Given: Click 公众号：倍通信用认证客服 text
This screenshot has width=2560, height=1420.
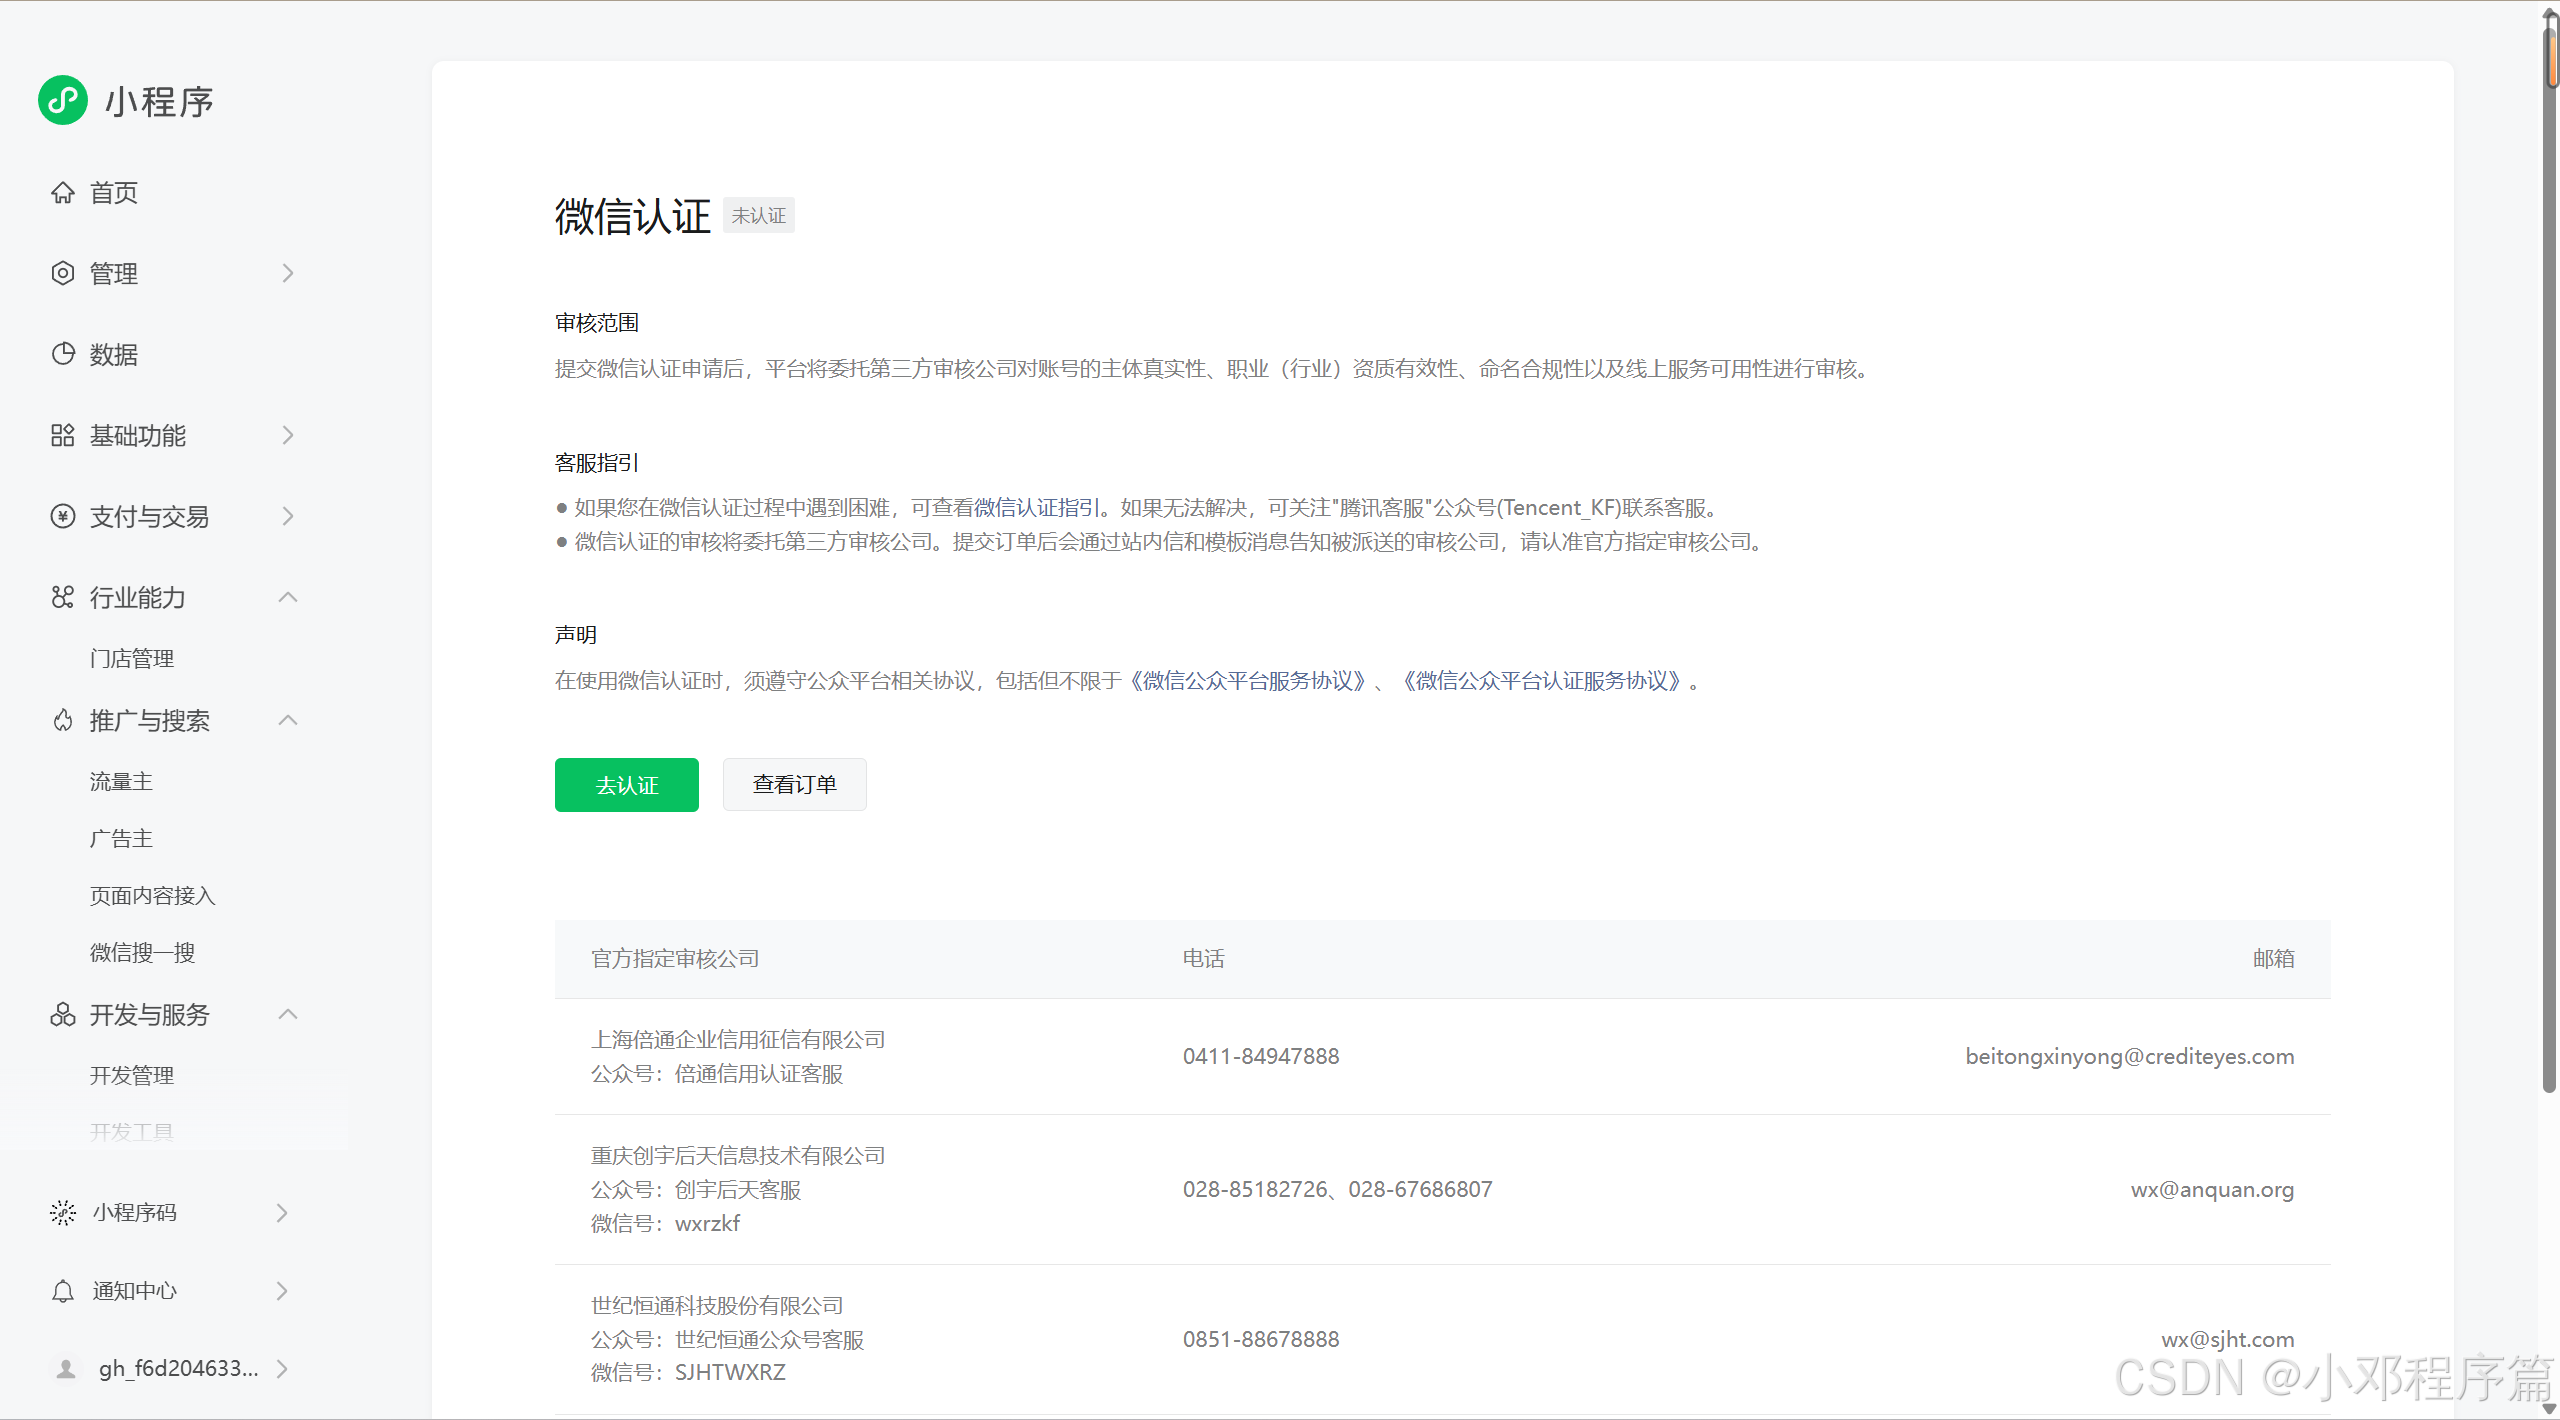Looking at the screenshot, I should click(x=717, y=1074).
